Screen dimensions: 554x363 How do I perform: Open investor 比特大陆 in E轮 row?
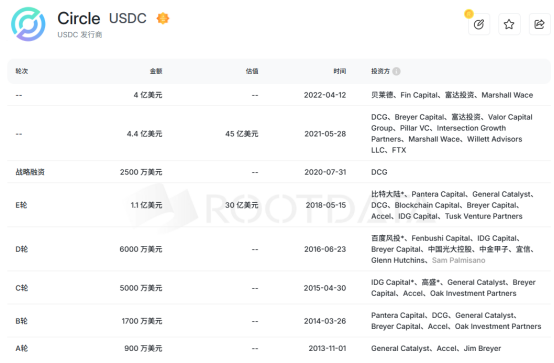[x=387, y=194]
